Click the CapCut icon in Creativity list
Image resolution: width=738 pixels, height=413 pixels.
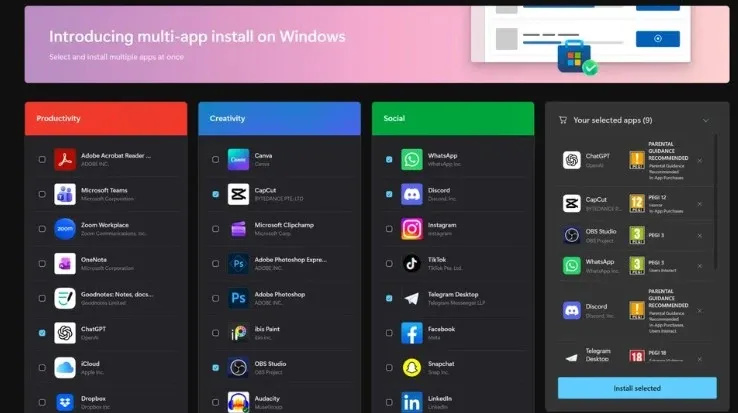point(238,194)
